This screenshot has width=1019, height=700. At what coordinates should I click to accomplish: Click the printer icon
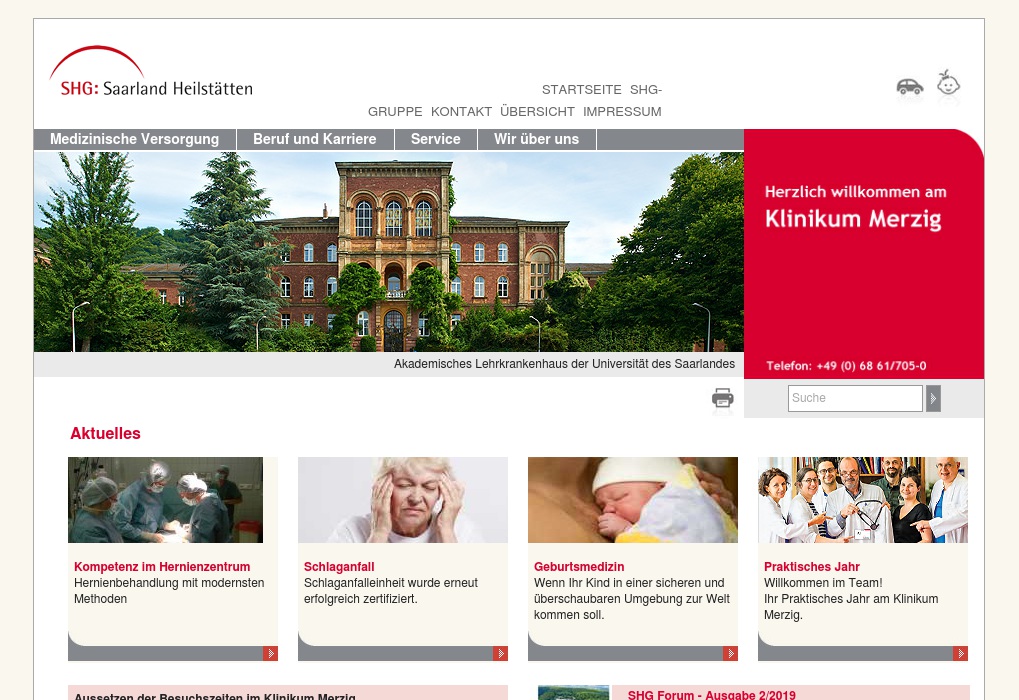[x=722, y=399]
